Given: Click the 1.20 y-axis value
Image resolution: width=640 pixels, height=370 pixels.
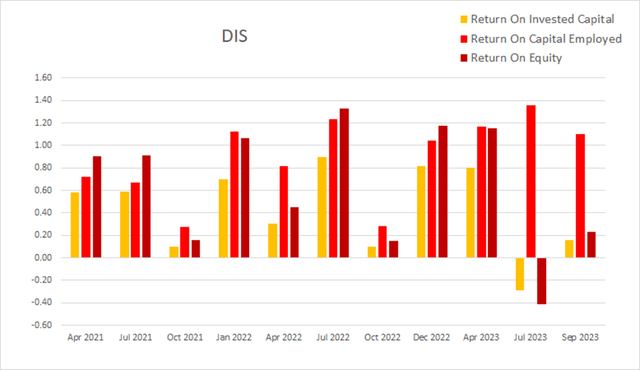Looking at the screenshot, I should click(x=43, y=123).
